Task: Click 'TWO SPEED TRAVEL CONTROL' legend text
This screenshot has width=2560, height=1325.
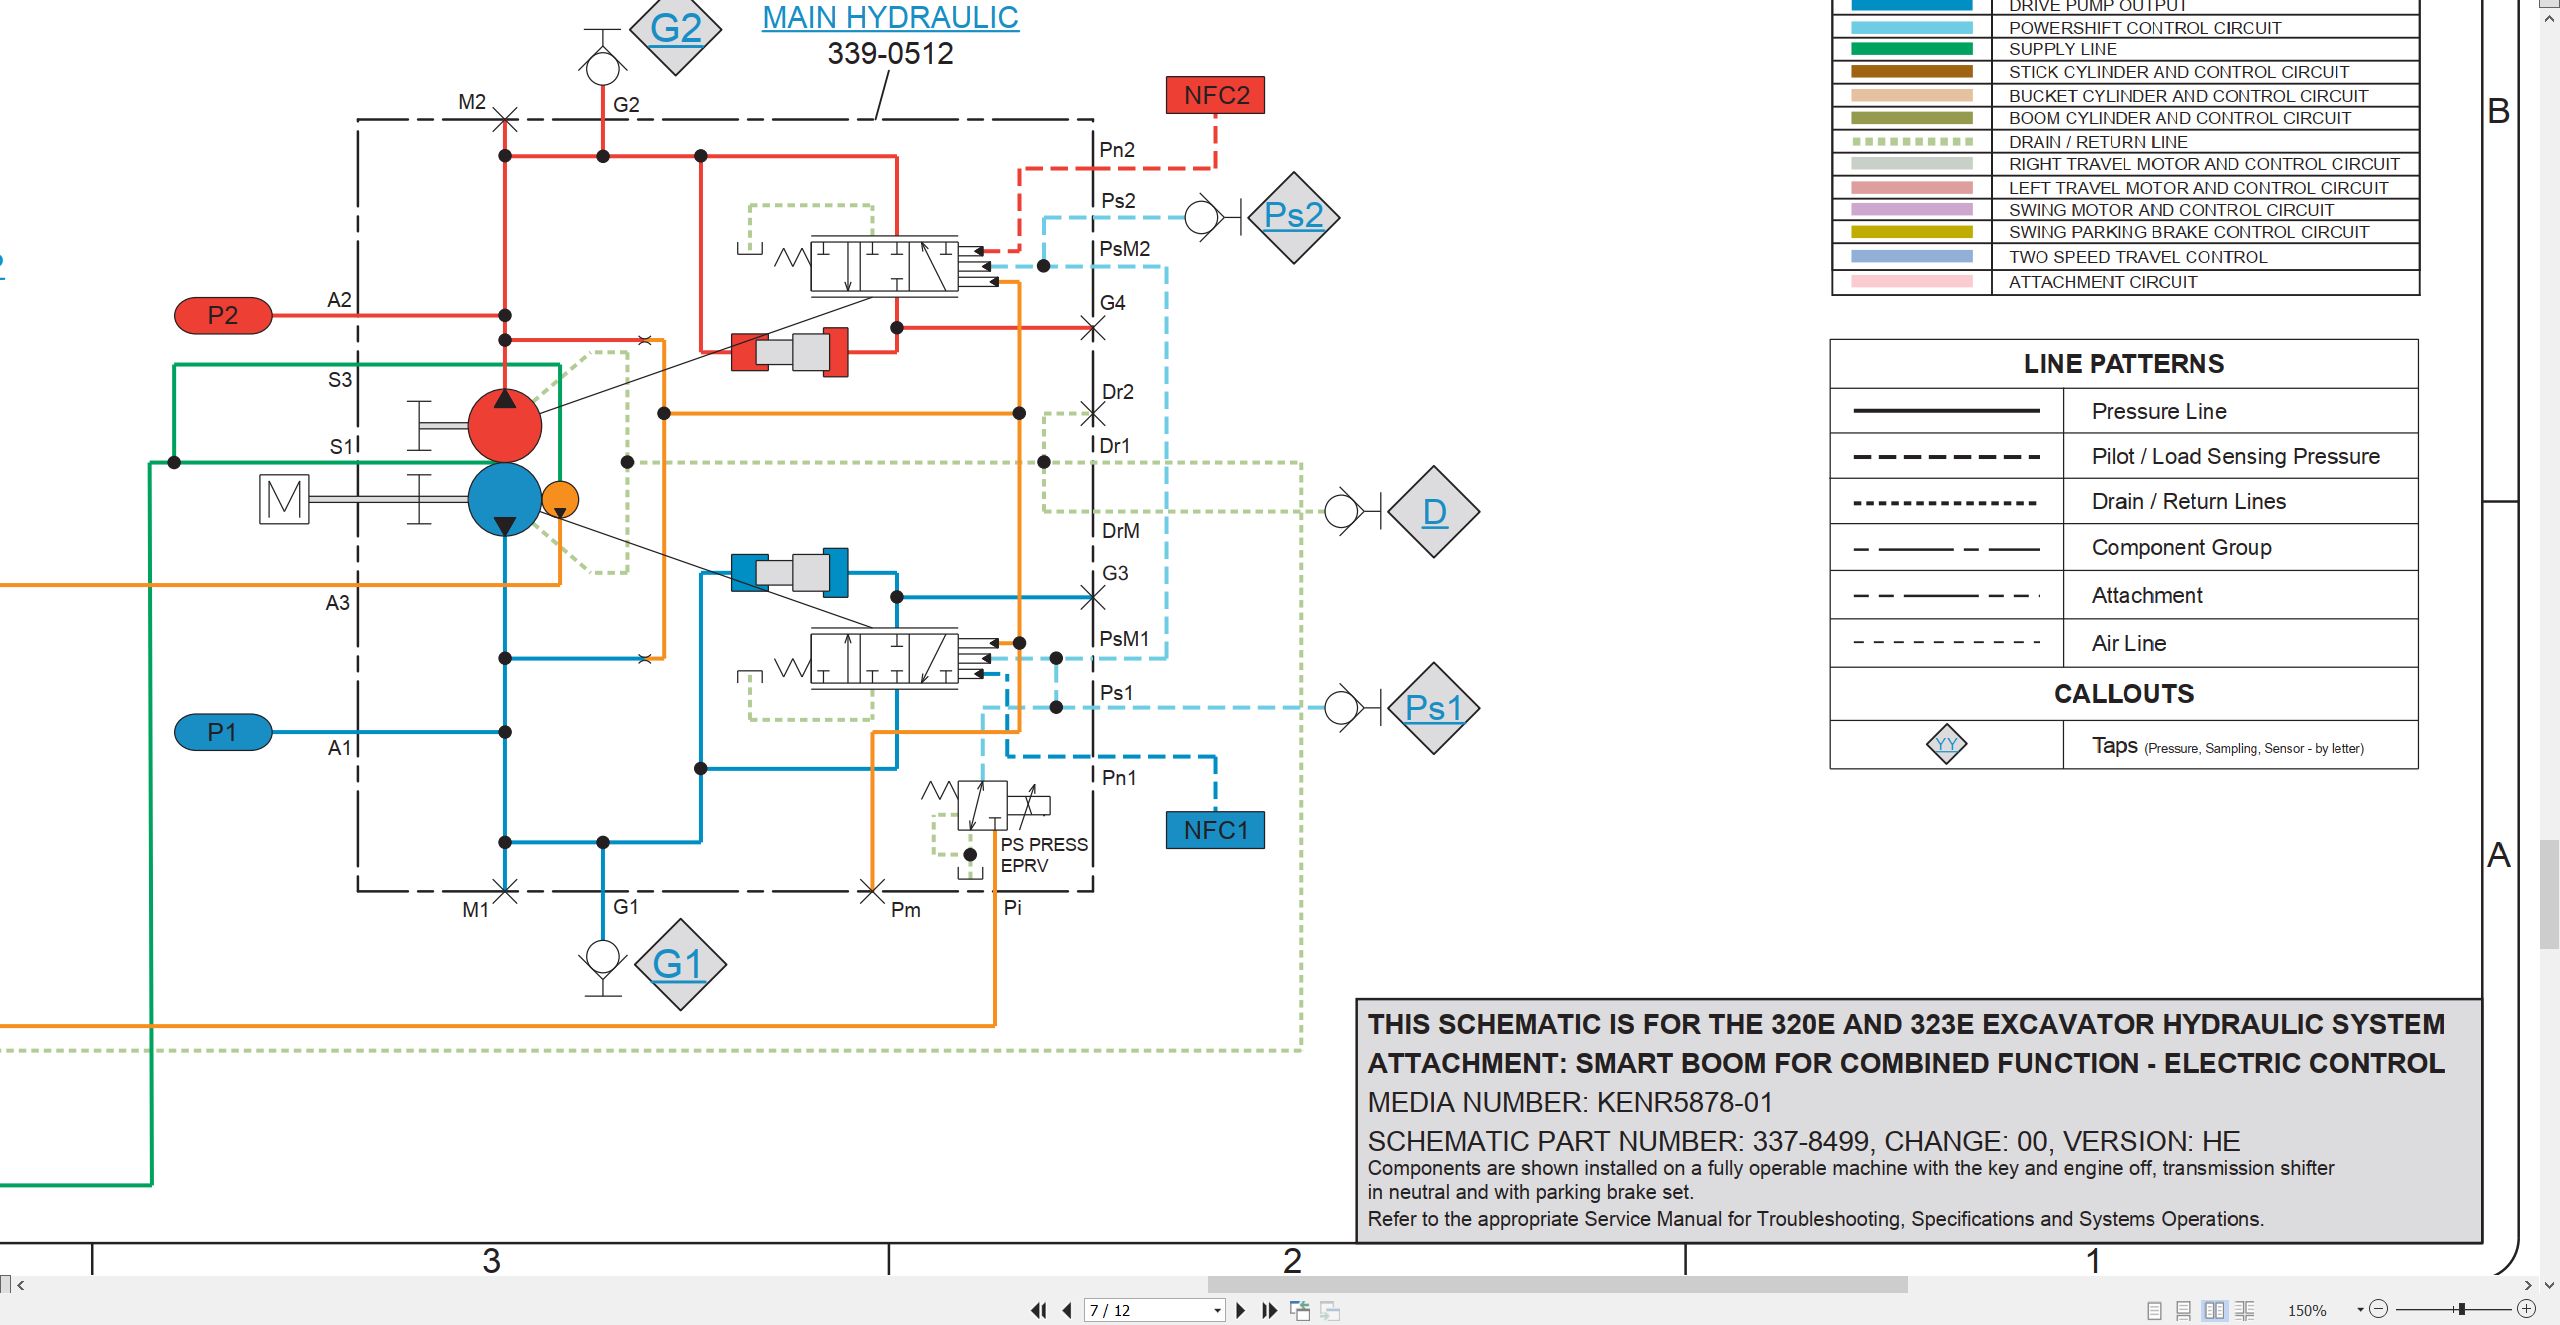Action: click(2138, 257)
